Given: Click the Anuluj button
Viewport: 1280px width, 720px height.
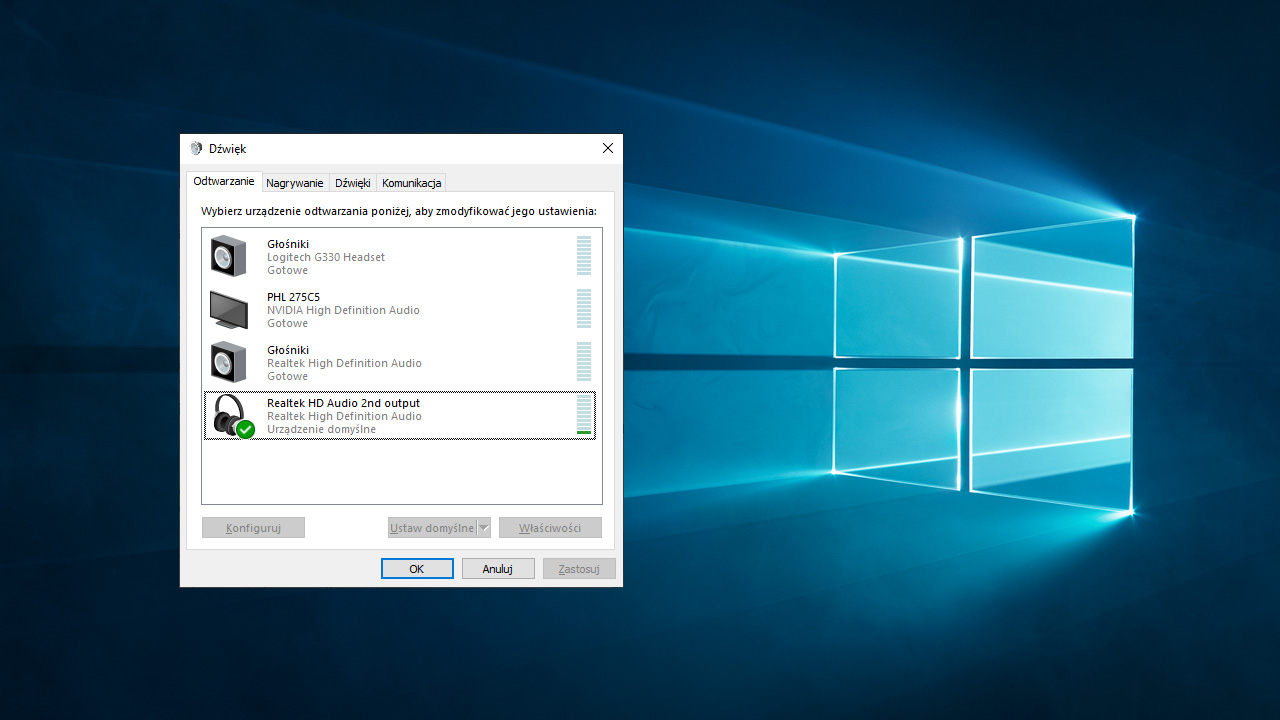Looking at the screenshot, I should pos(498,568).
